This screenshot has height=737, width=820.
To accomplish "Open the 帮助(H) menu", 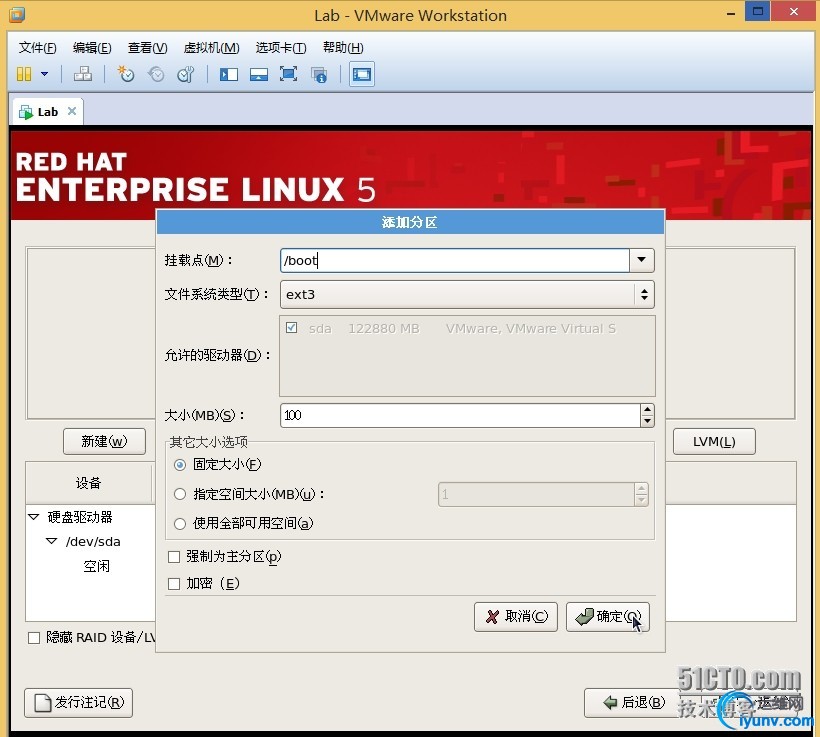I will pos(343,48).
